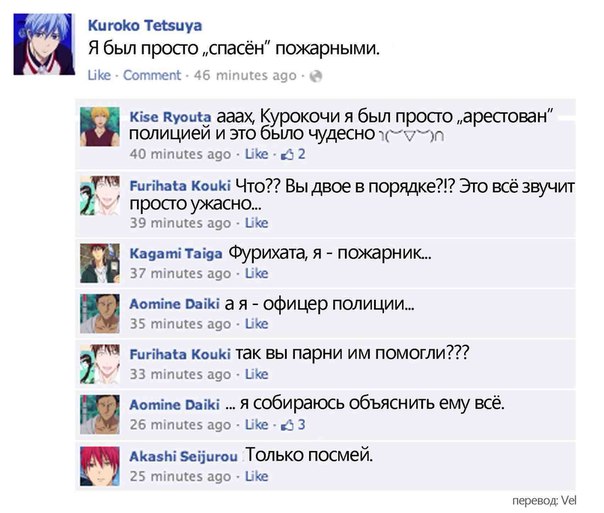Open Kuroko Tetsuya's profile picture
Viewport: 604px width, 513px height.
(x=43, y=44)
